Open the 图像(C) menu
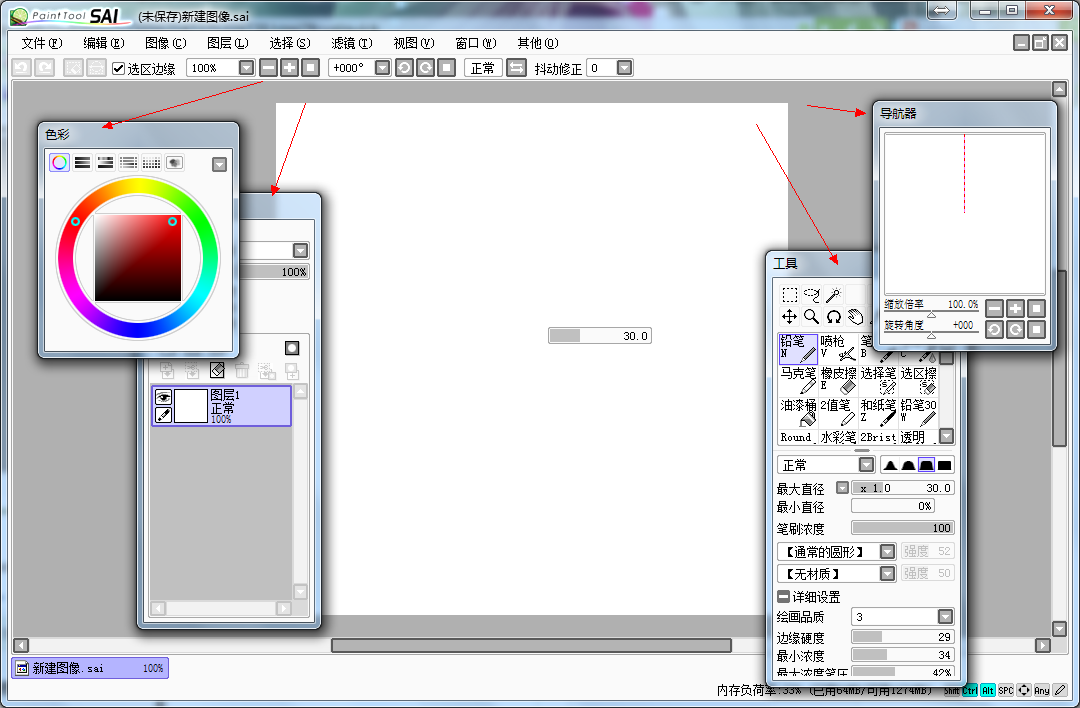This screenshot has height=708, width=1080. 165,43
